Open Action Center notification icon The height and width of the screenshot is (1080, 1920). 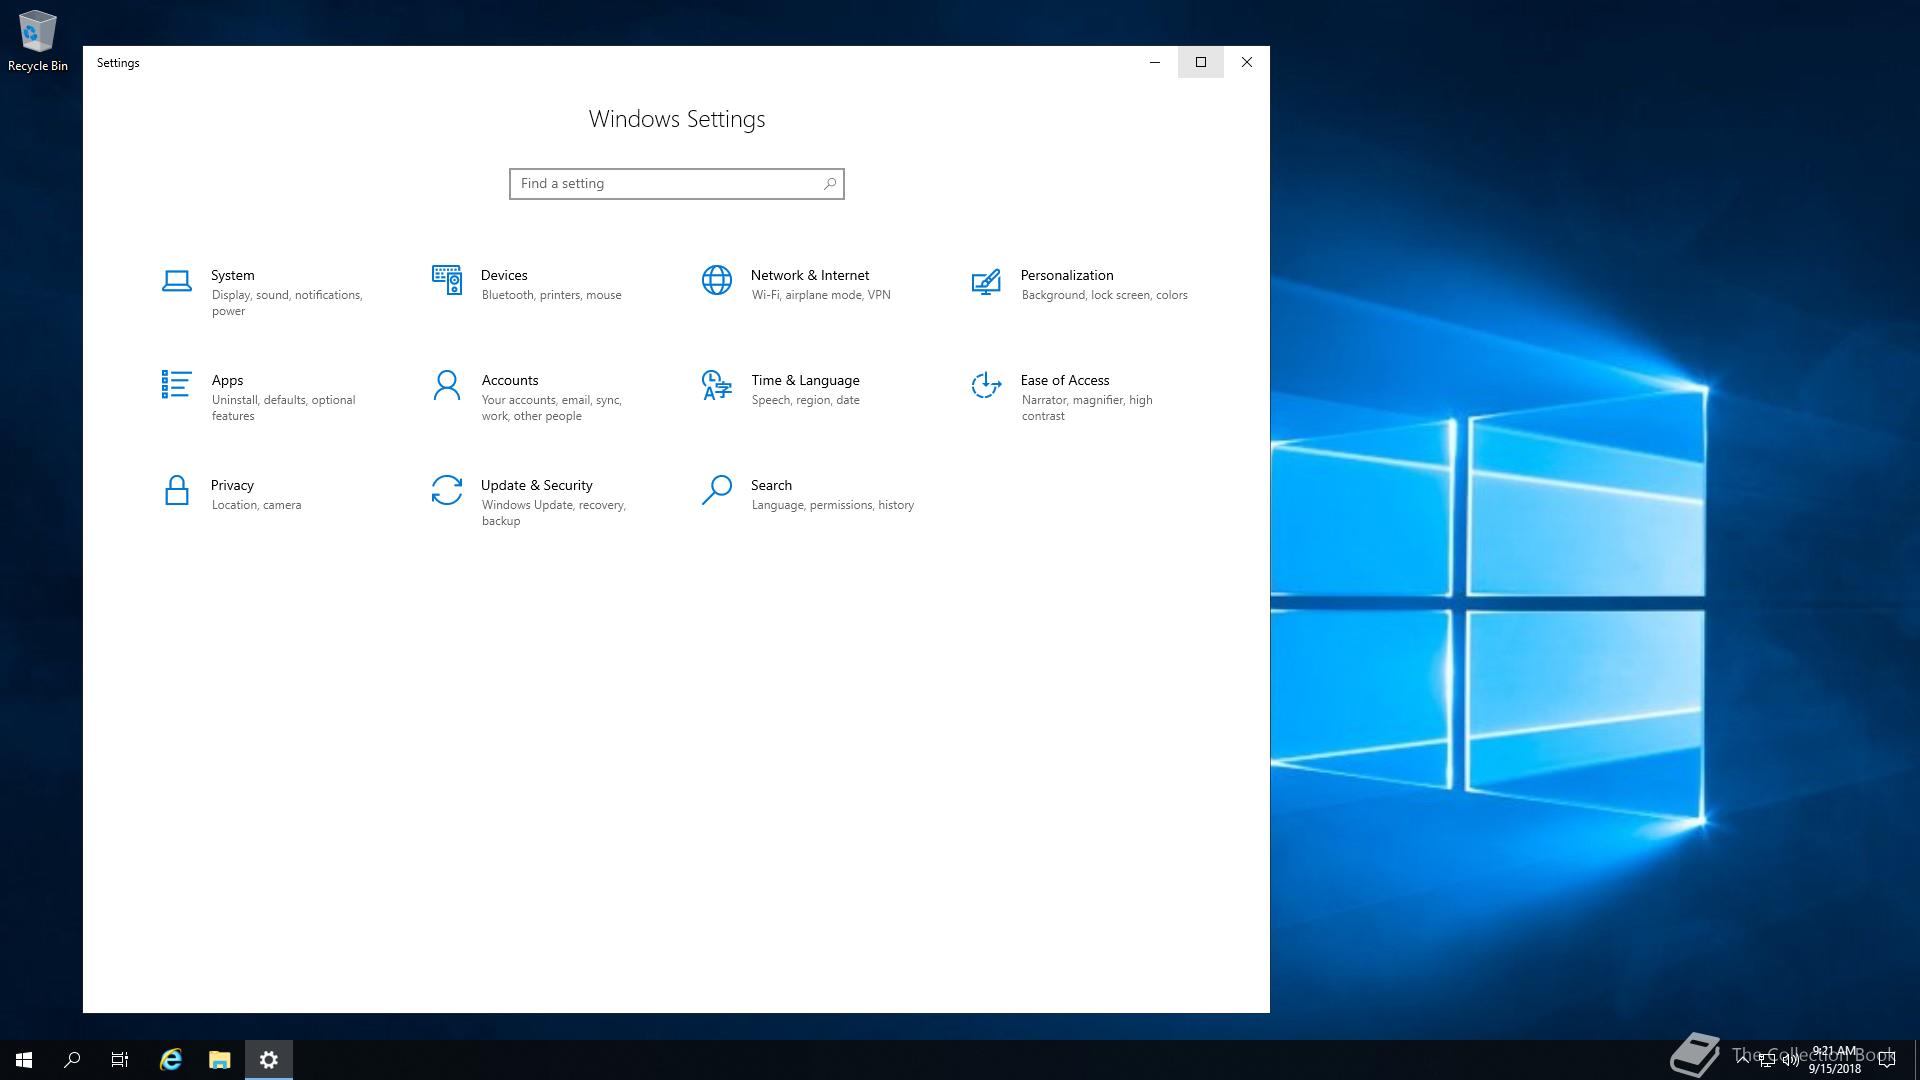[x=1887, y=1060]
